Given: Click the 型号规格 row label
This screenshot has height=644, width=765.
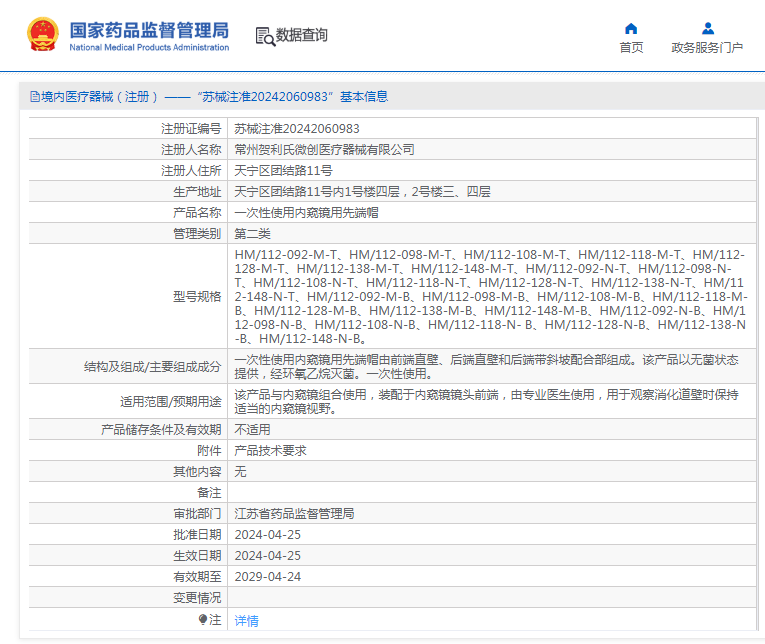Looking at the screenshot, I should coord(197,297).
